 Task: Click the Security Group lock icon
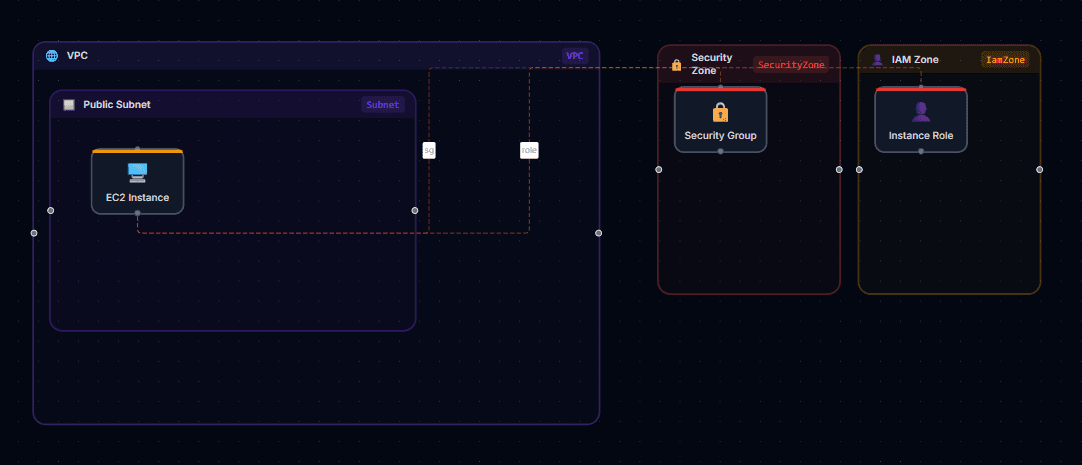[x=720, y=112]
